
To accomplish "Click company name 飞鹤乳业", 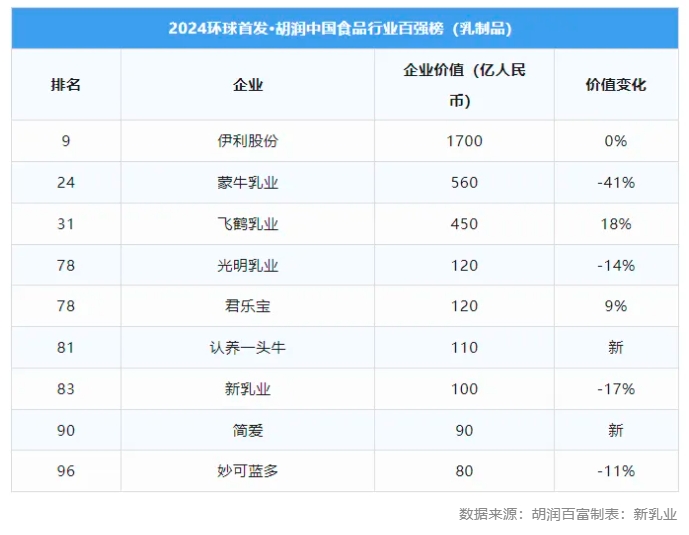I will 248,224.
